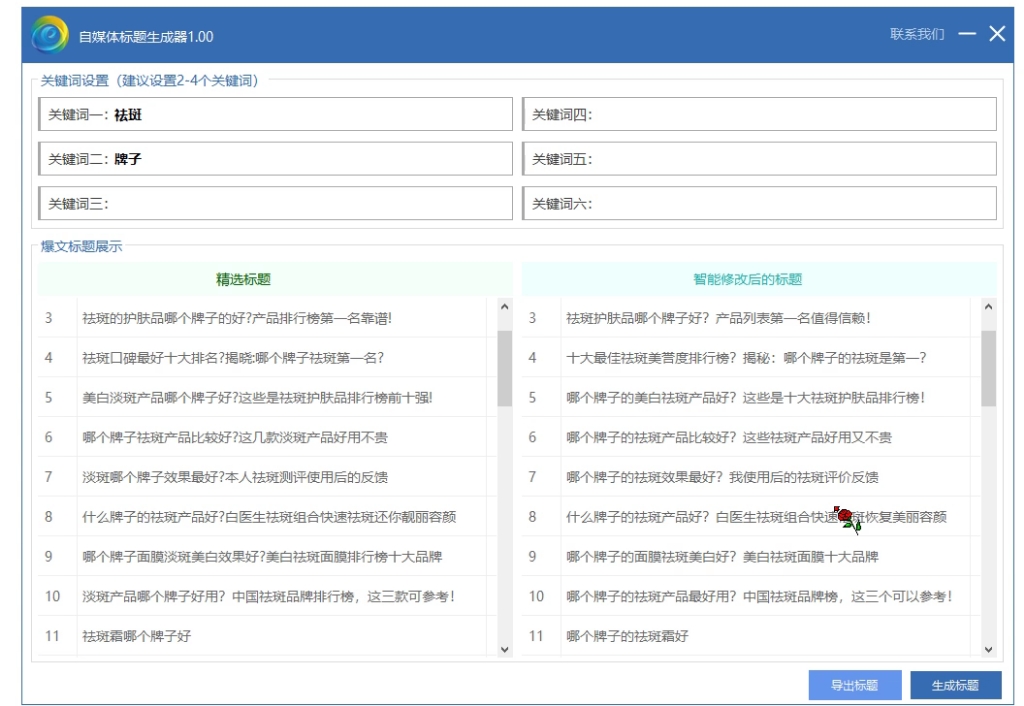
Task: Select row 8 mentioning 白医生 in the right list
Action: tap(760, 515)
